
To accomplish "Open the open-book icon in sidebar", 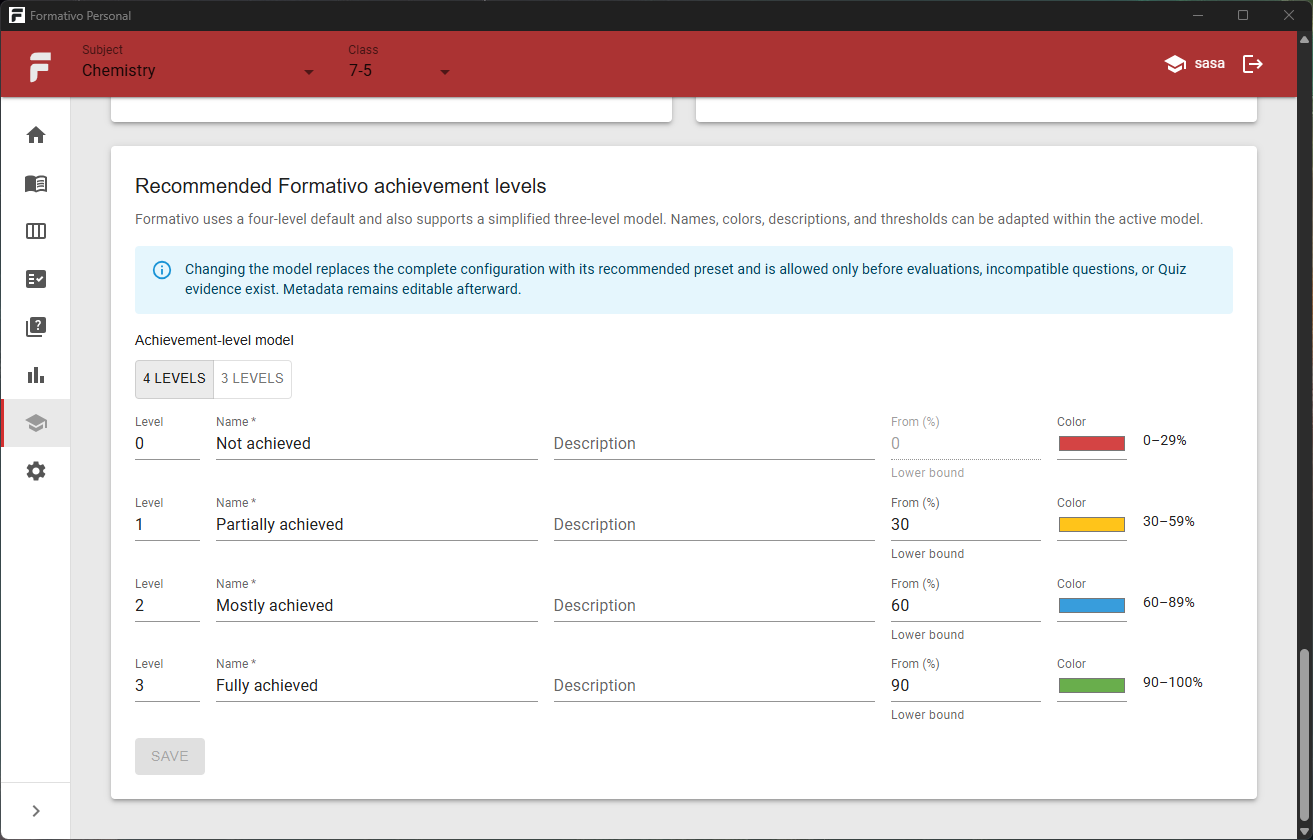I will click(x=36, y=183).
